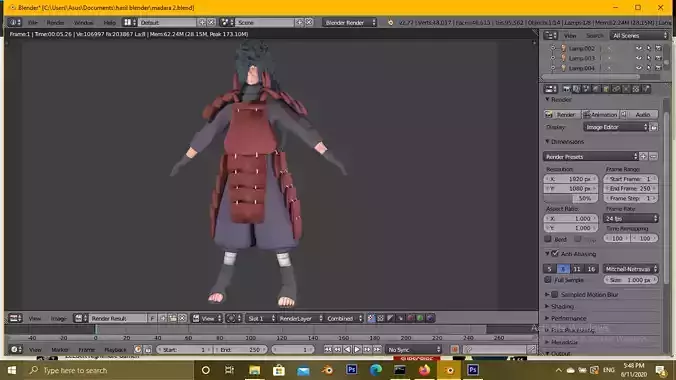Viewport: 676px width, 380px height.
Task: Add a new render preset with plus icon
Action: click(643, 157)
